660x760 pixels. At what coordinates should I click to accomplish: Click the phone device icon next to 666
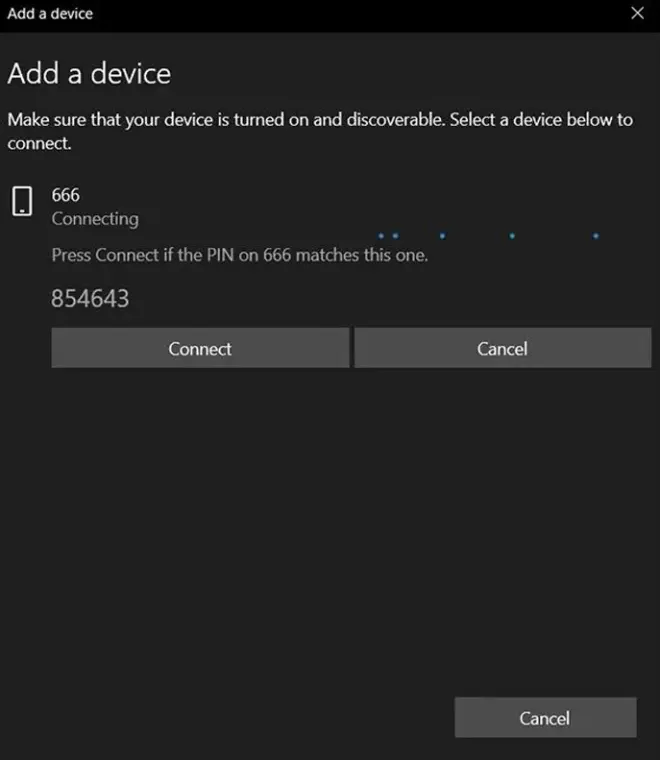click(22, 201)
